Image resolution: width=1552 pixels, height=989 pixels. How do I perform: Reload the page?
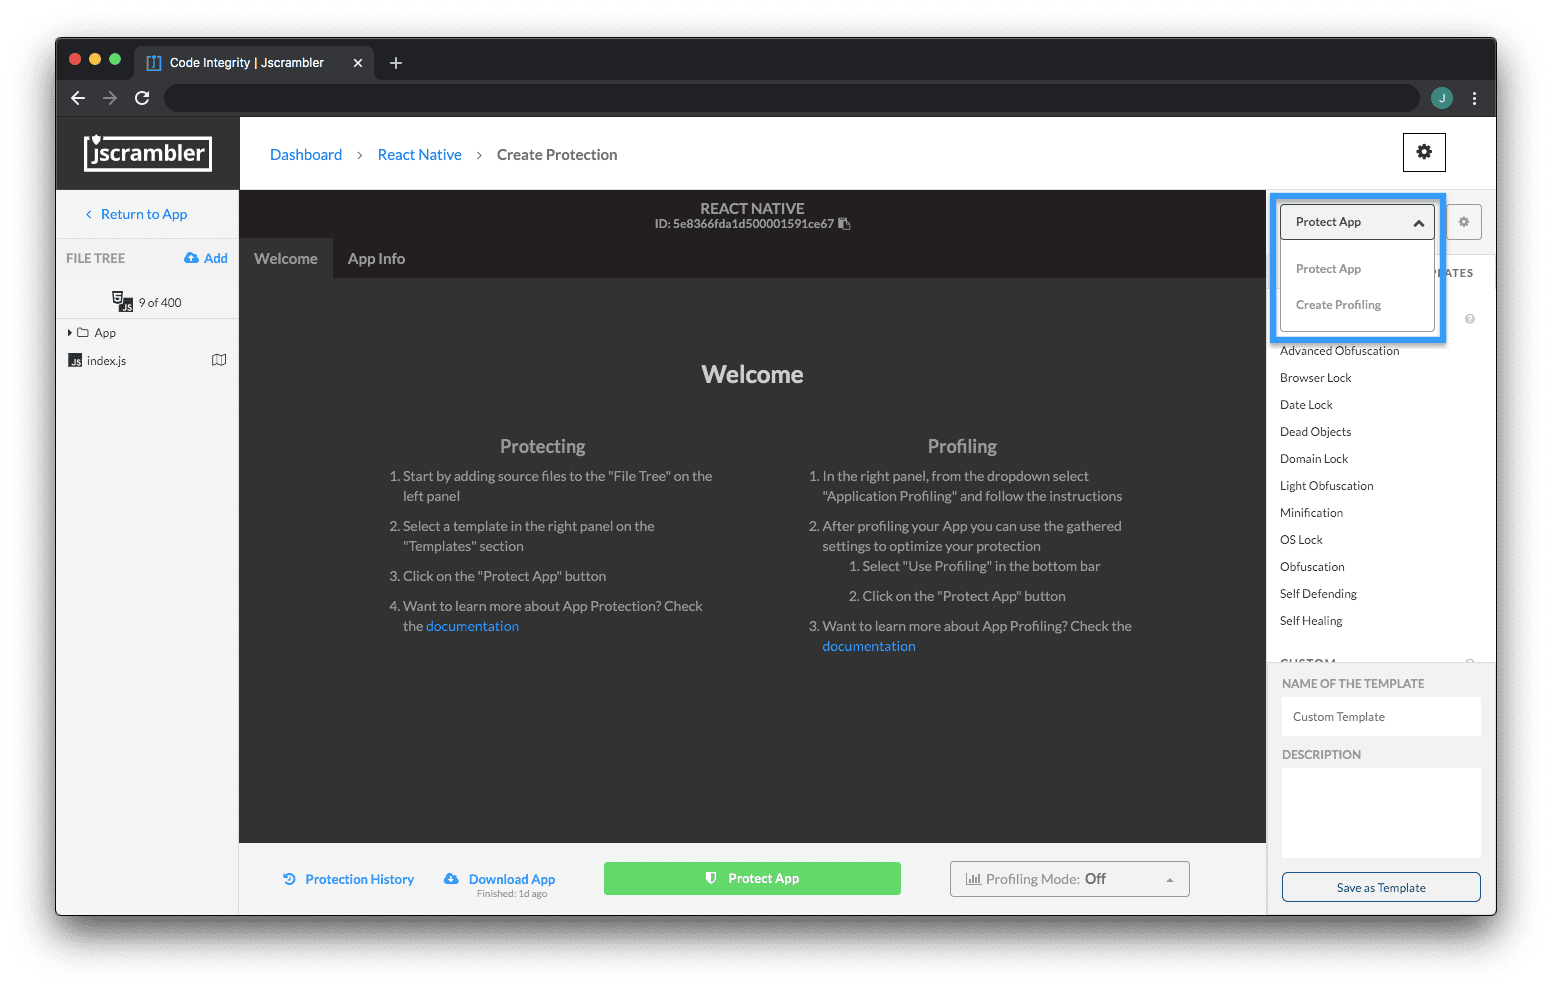pos(142,98)
